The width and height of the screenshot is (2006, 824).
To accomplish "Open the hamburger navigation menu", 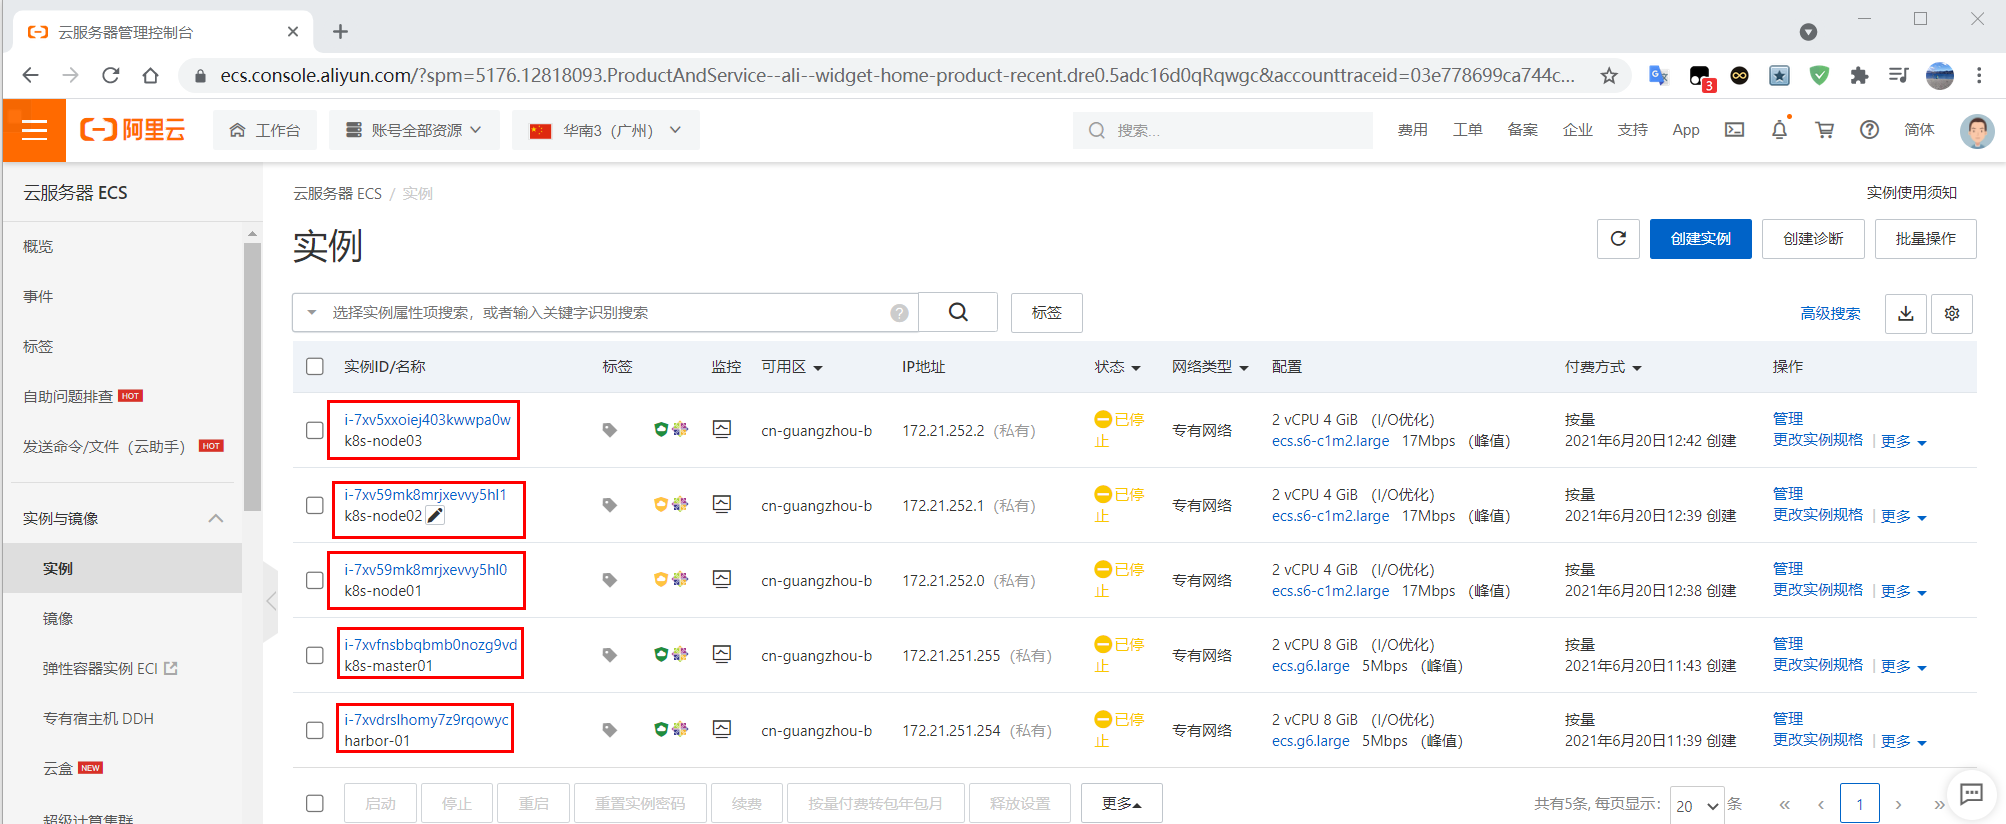I will tap(34, 130).
